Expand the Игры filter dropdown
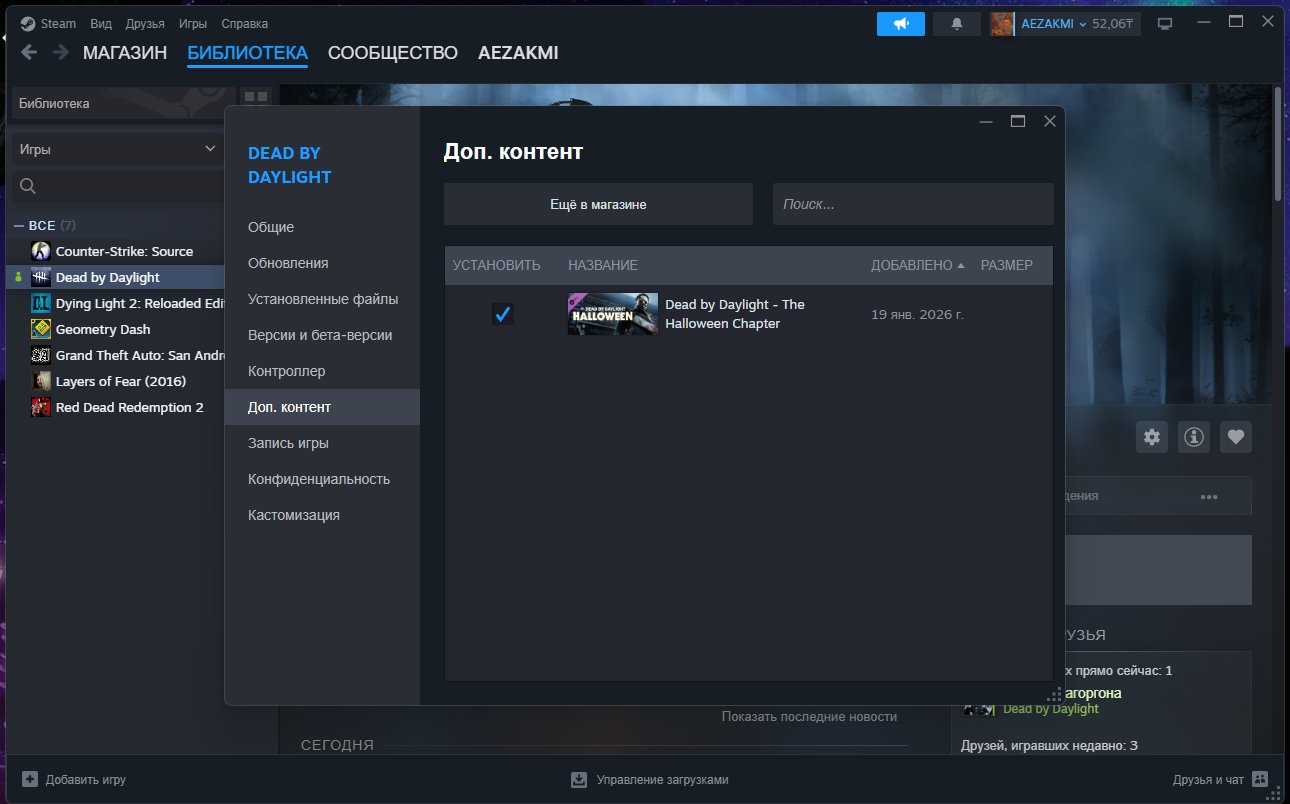 pyautogui.click(x=118, y=149)
